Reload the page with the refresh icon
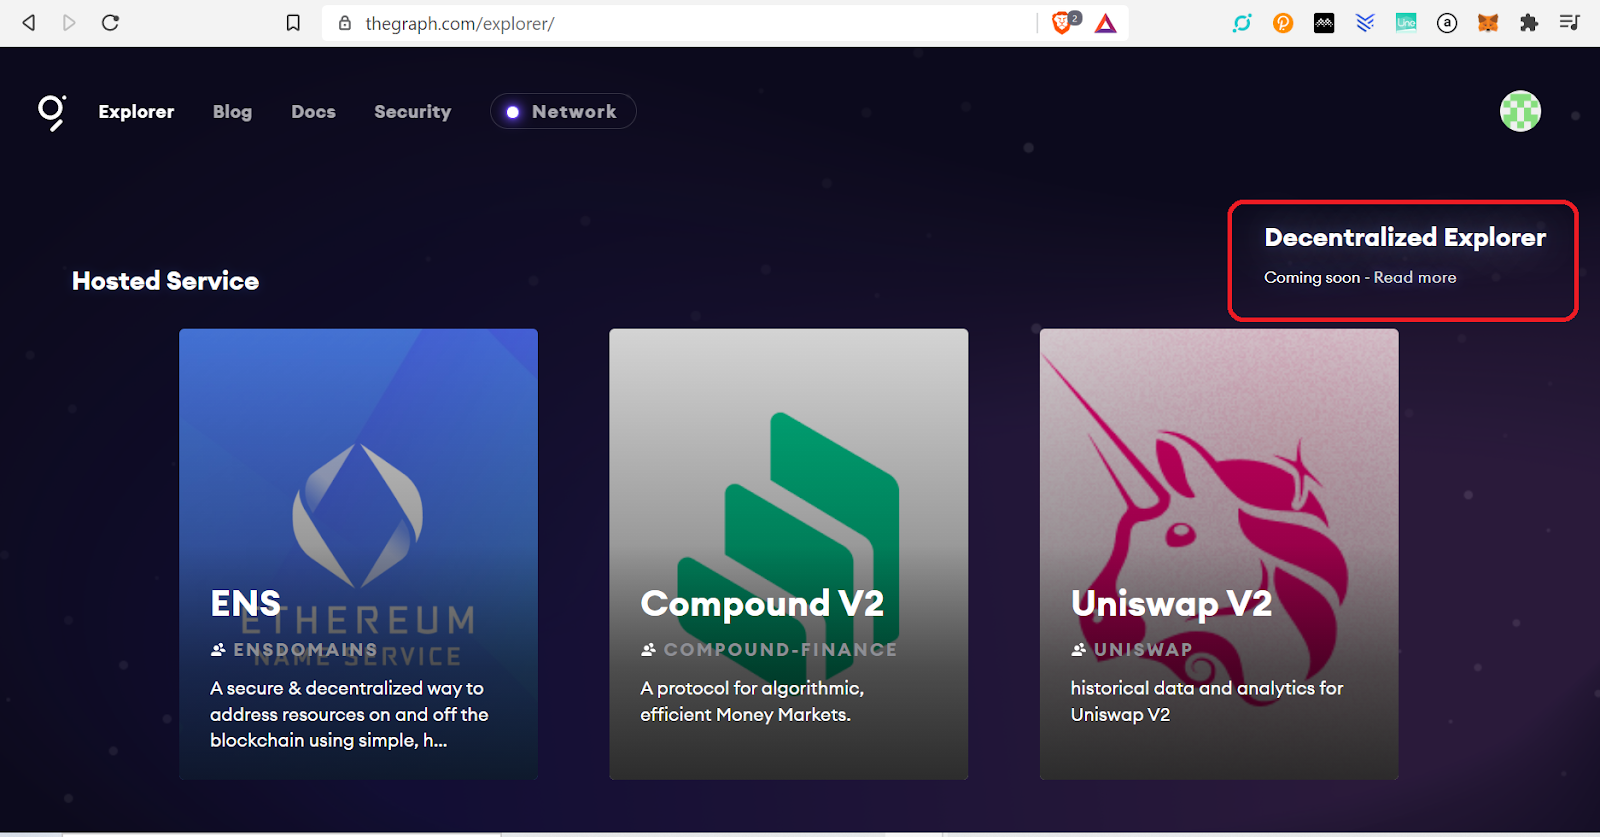The image size is (1600, 837). pos(110,22)
